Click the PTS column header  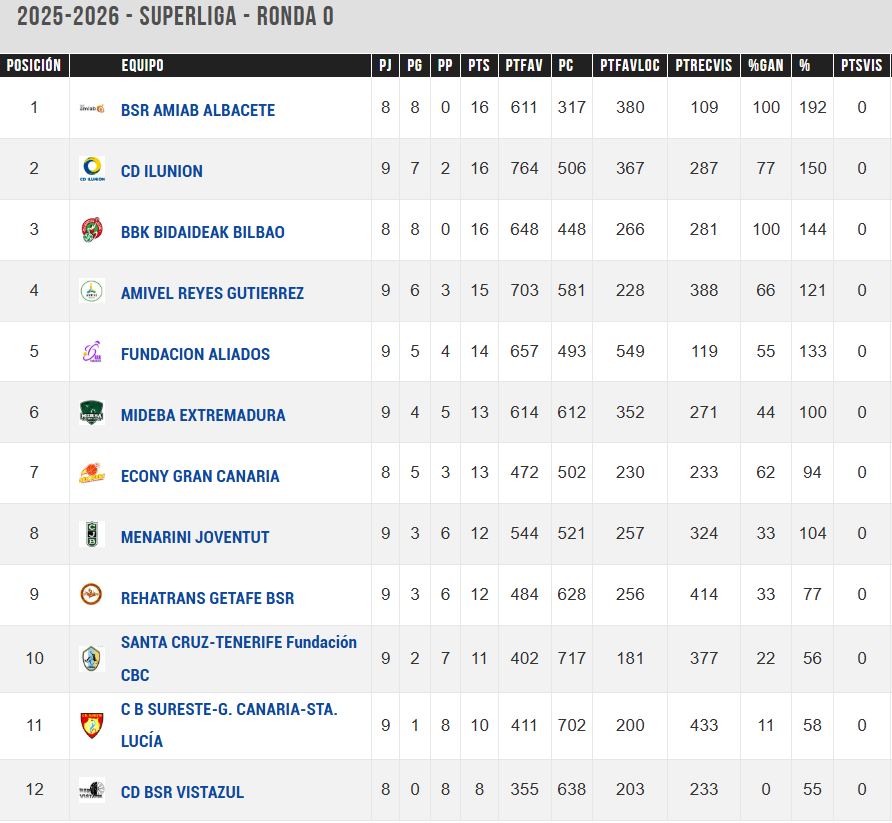[x=480, y=66]
